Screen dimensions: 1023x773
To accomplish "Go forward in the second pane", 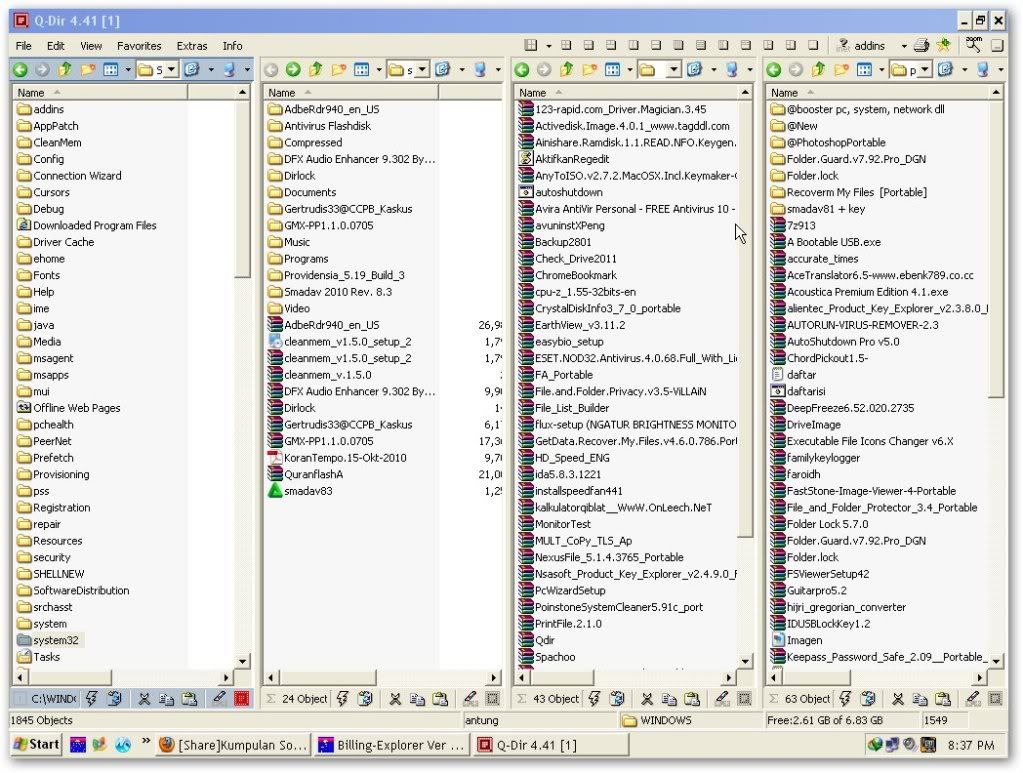I will [x=293, y=69].
